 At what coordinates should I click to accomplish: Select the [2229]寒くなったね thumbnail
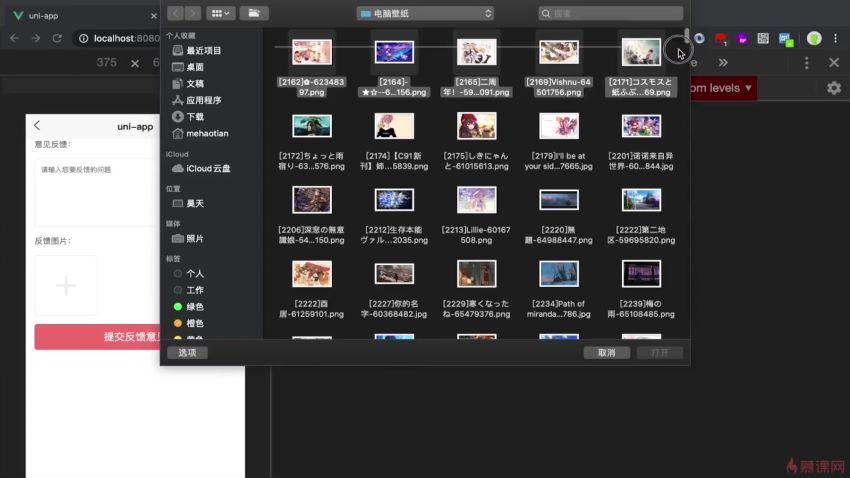click(476, 274)
